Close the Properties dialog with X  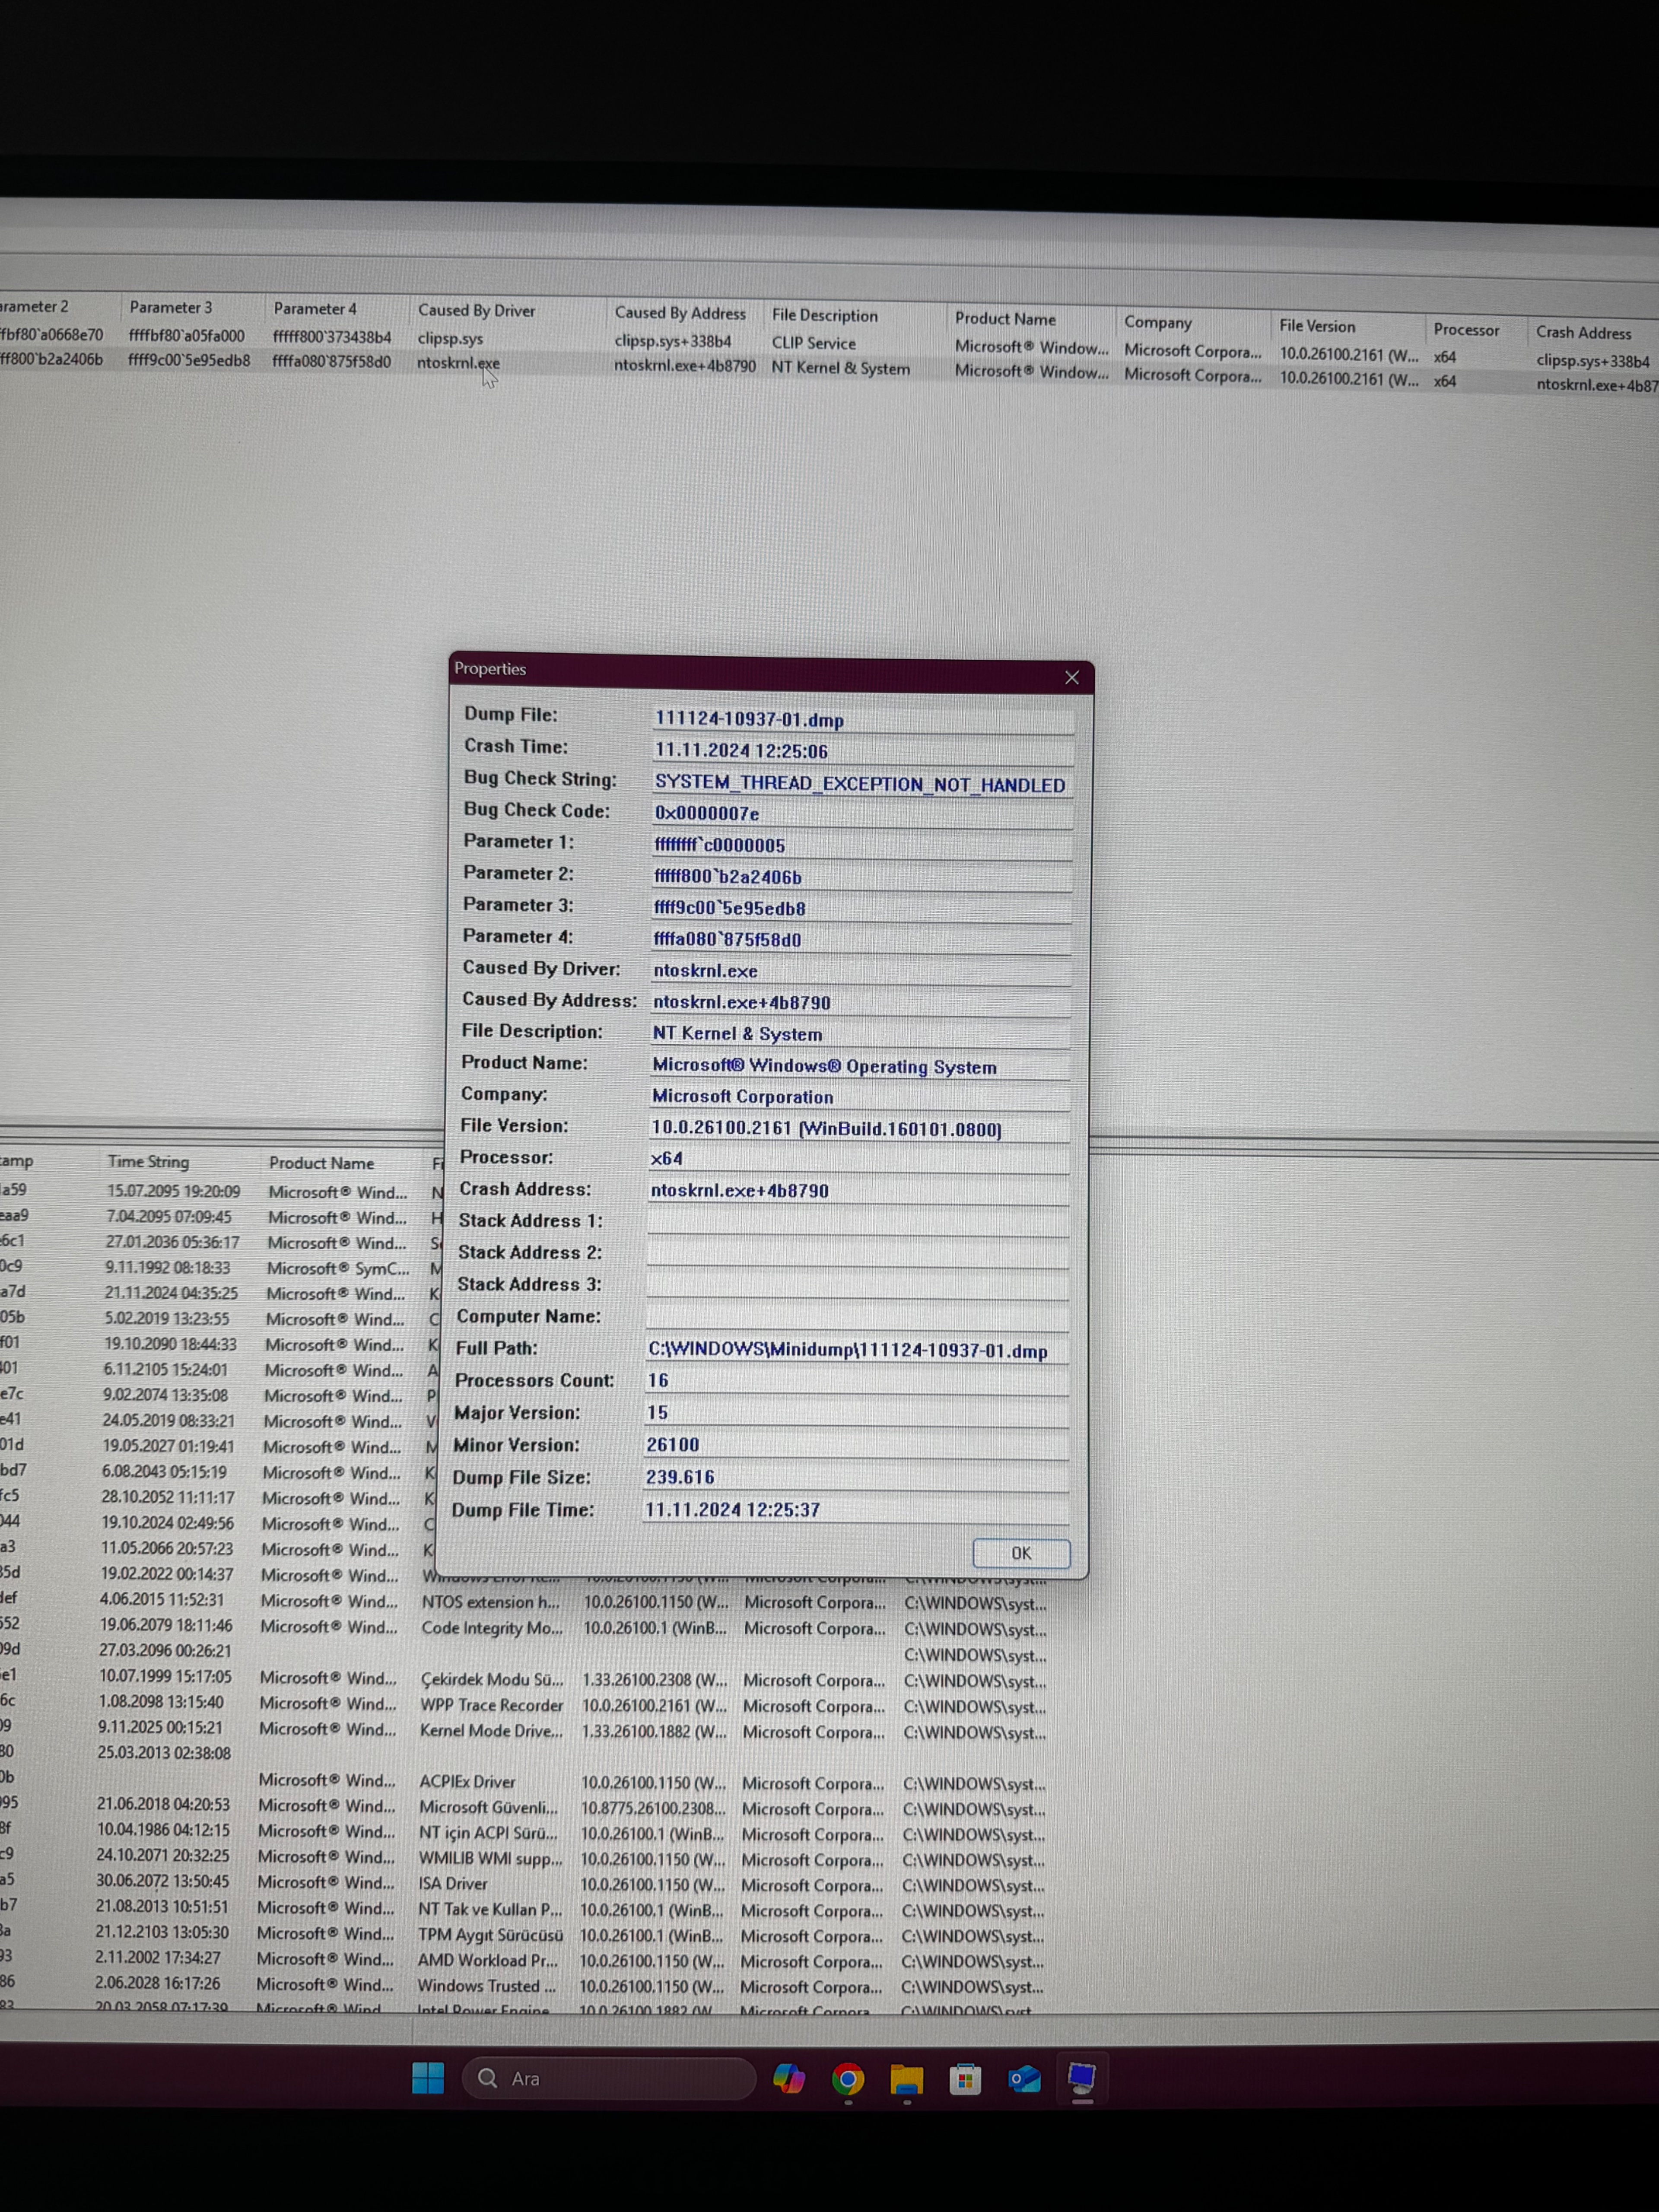point(1071,678)
